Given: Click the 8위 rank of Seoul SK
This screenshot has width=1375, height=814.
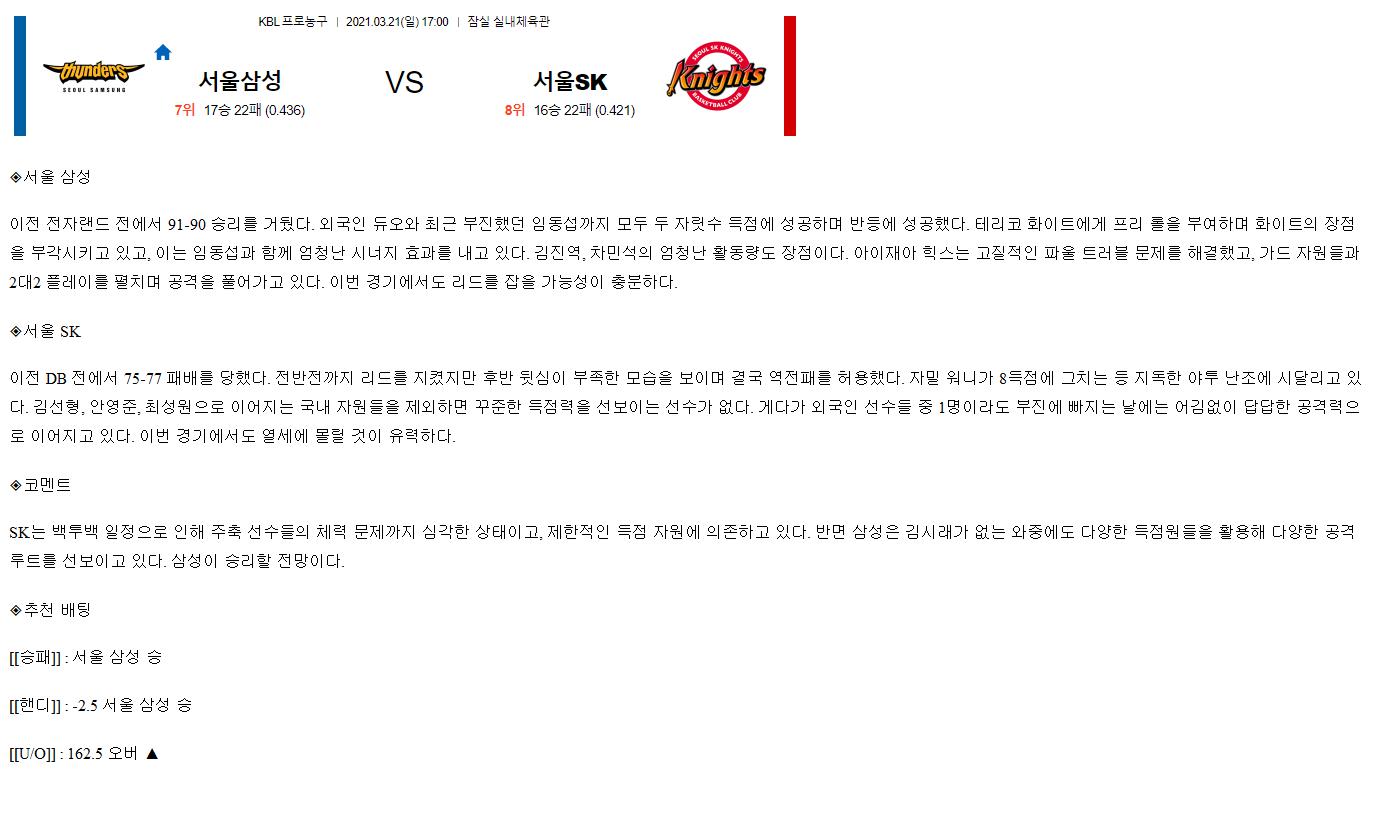Looking at the screenshot, I should 515,110.
